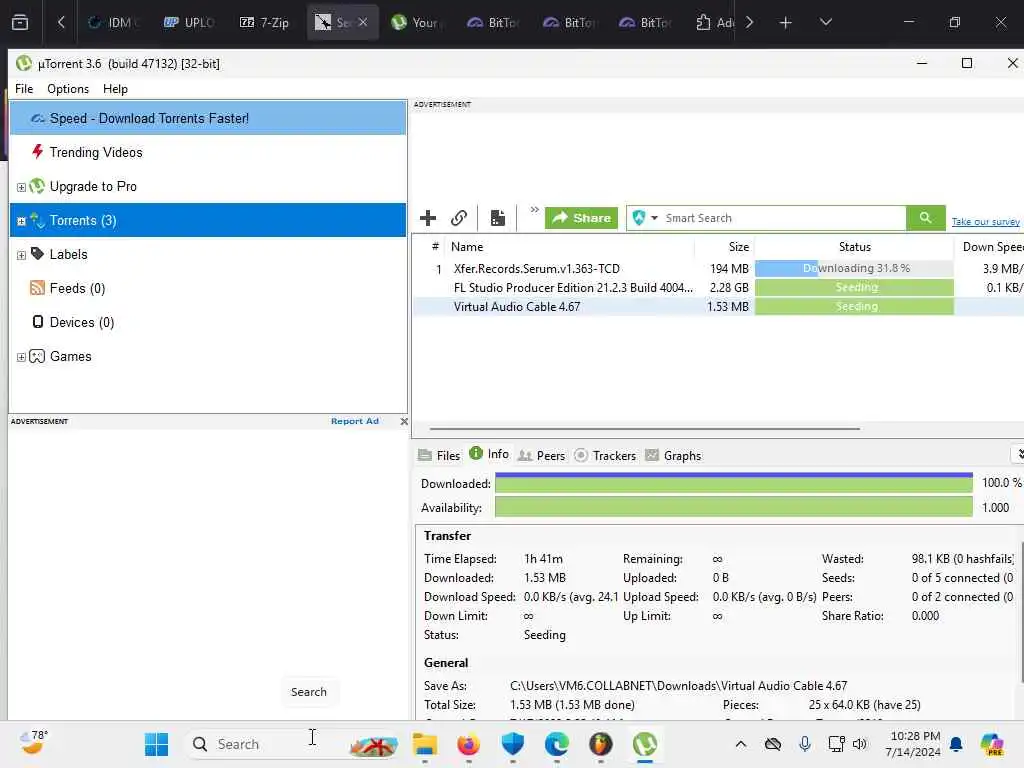This screenshot has width=1024, height=768.
Task: Expand the Labels tree node
Action: [21, 255]
